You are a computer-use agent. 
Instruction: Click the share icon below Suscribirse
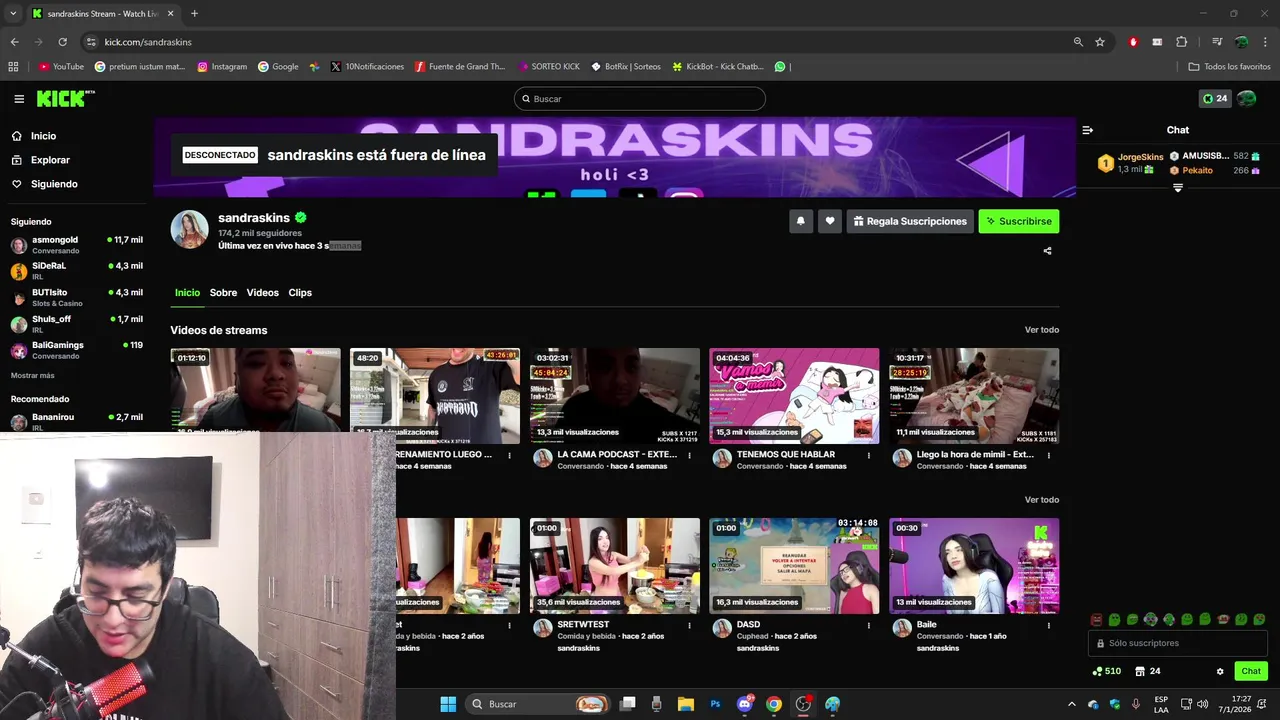coord(1047,251)
